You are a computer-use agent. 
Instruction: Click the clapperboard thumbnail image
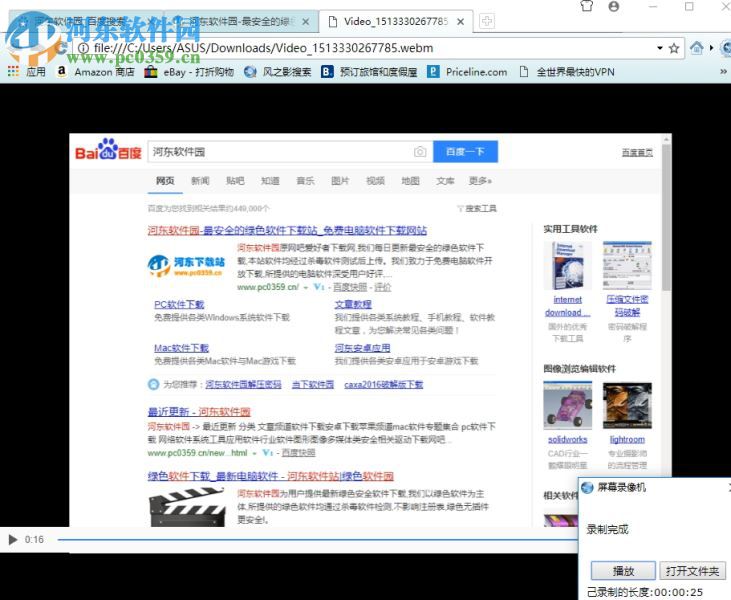(x=187, y=507)
